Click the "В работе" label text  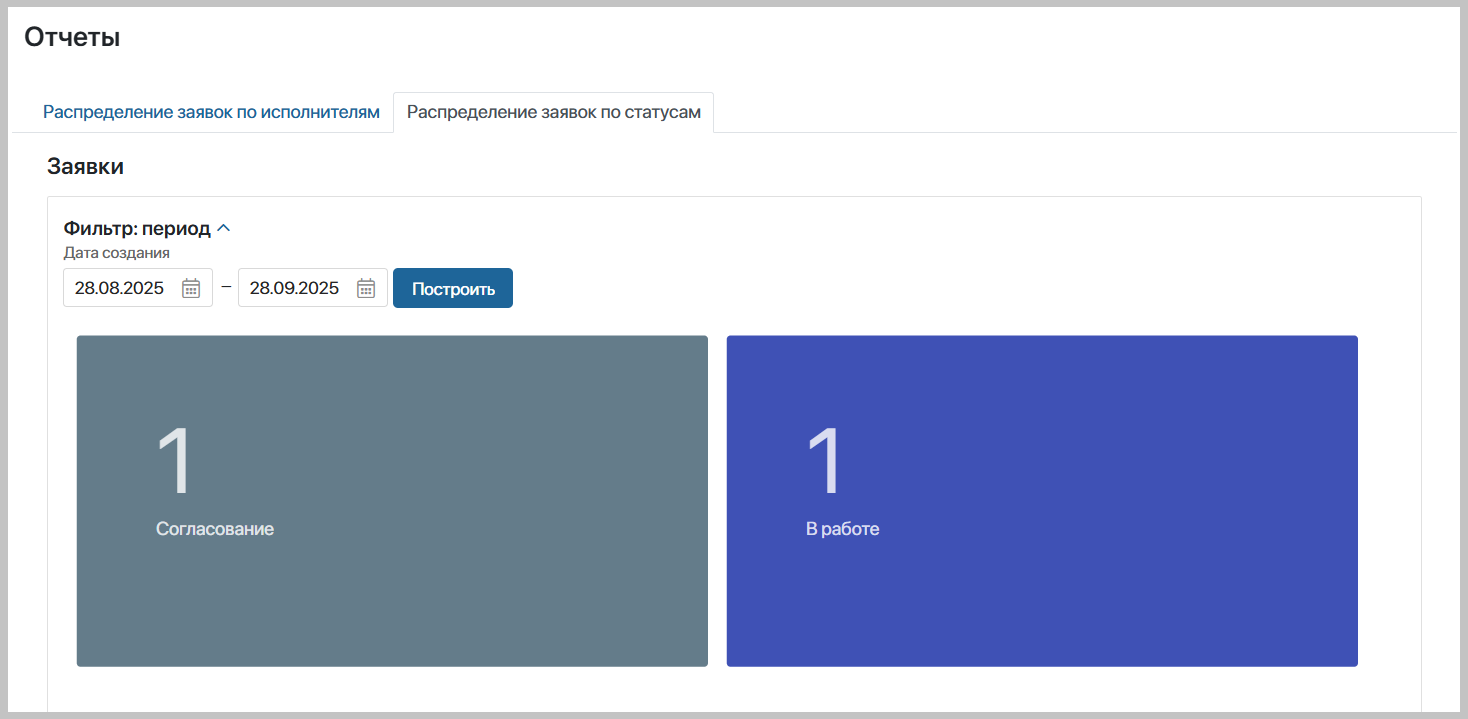click(x=842, y=529)
